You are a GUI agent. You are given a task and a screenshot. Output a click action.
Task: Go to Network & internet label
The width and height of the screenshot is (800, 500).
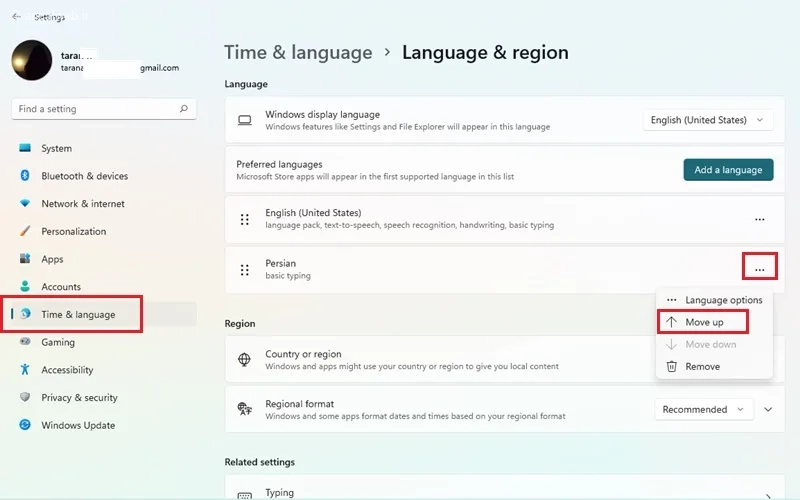83,204
